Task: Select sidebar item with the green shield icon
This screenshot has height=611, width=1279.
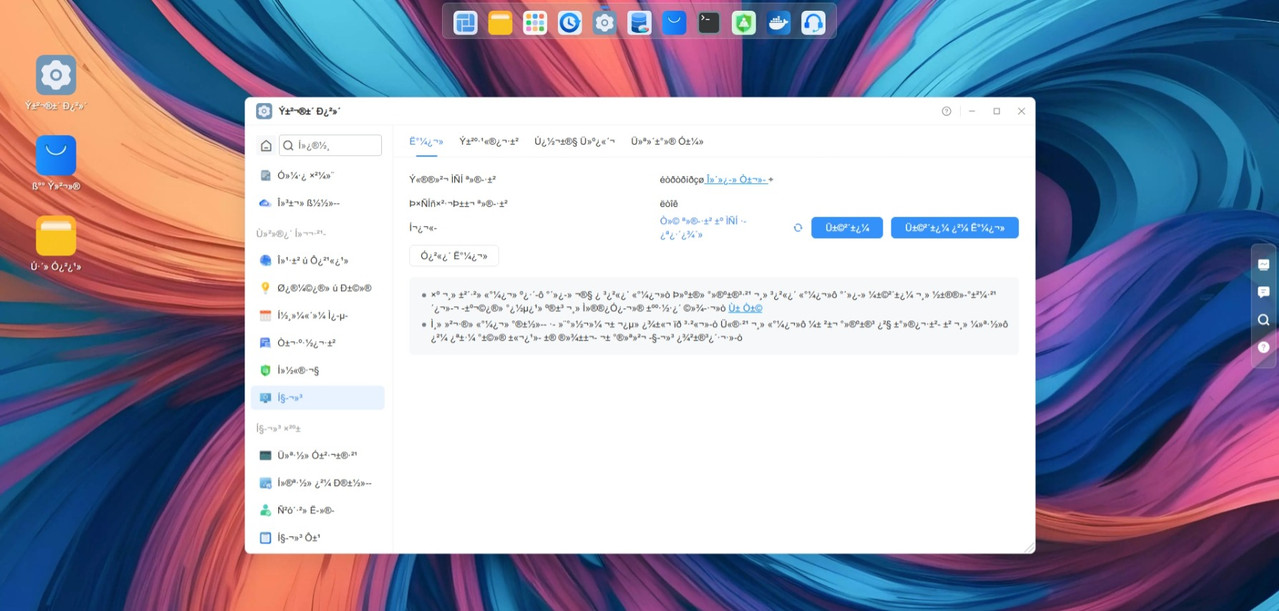Action: [x=317, y=370]
